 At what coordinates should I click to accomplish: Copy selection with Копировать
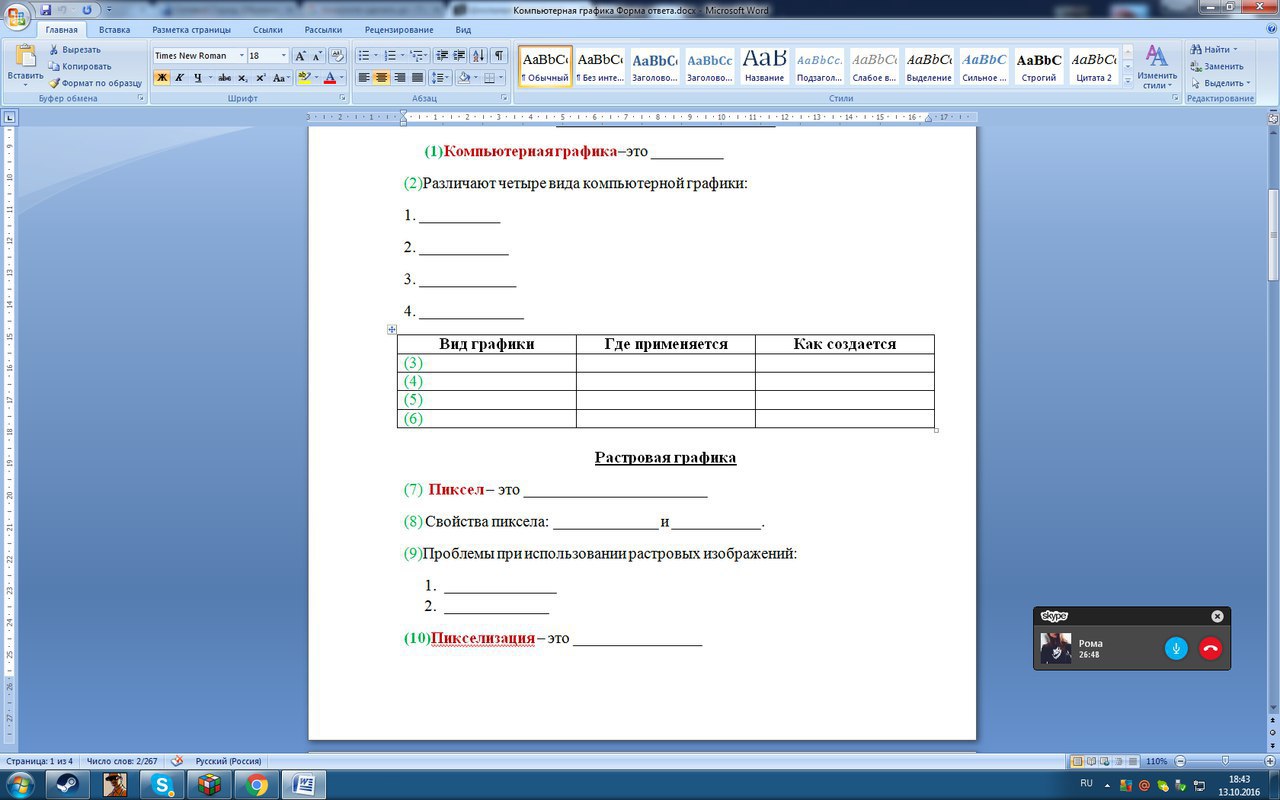(x=80, y=66)
